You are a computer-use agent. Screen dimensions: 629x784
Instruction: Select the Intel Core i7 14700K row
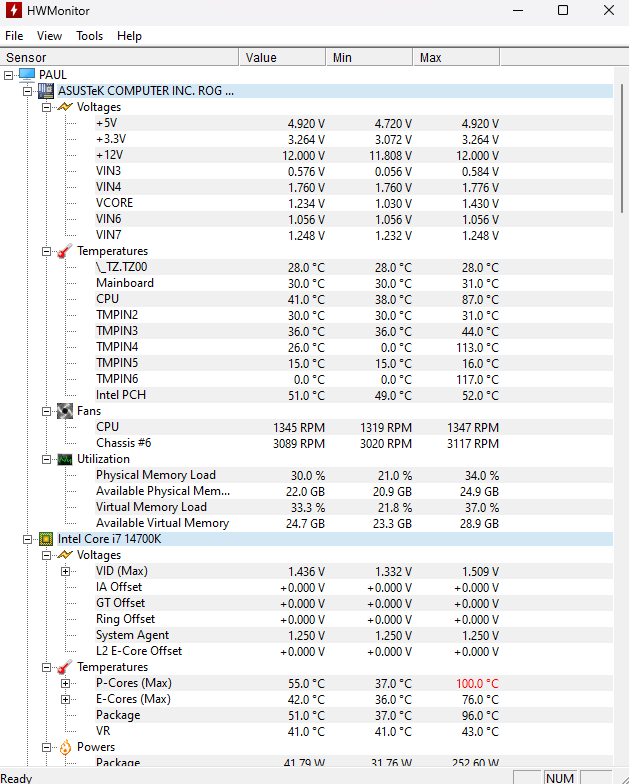pyautogui.click(x=335, y=539)
